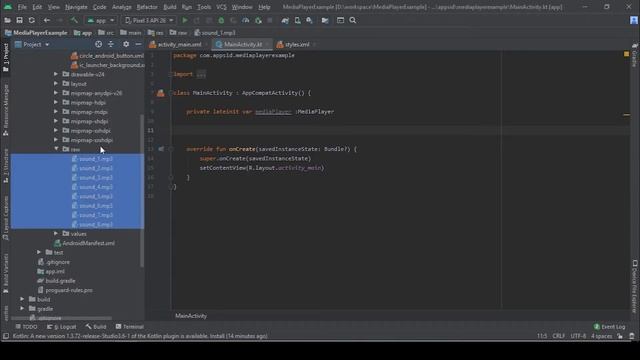This screenshot has width=640, height=360.
Task: Build the project with the hammer icon
Action: (x=74, y=20)
